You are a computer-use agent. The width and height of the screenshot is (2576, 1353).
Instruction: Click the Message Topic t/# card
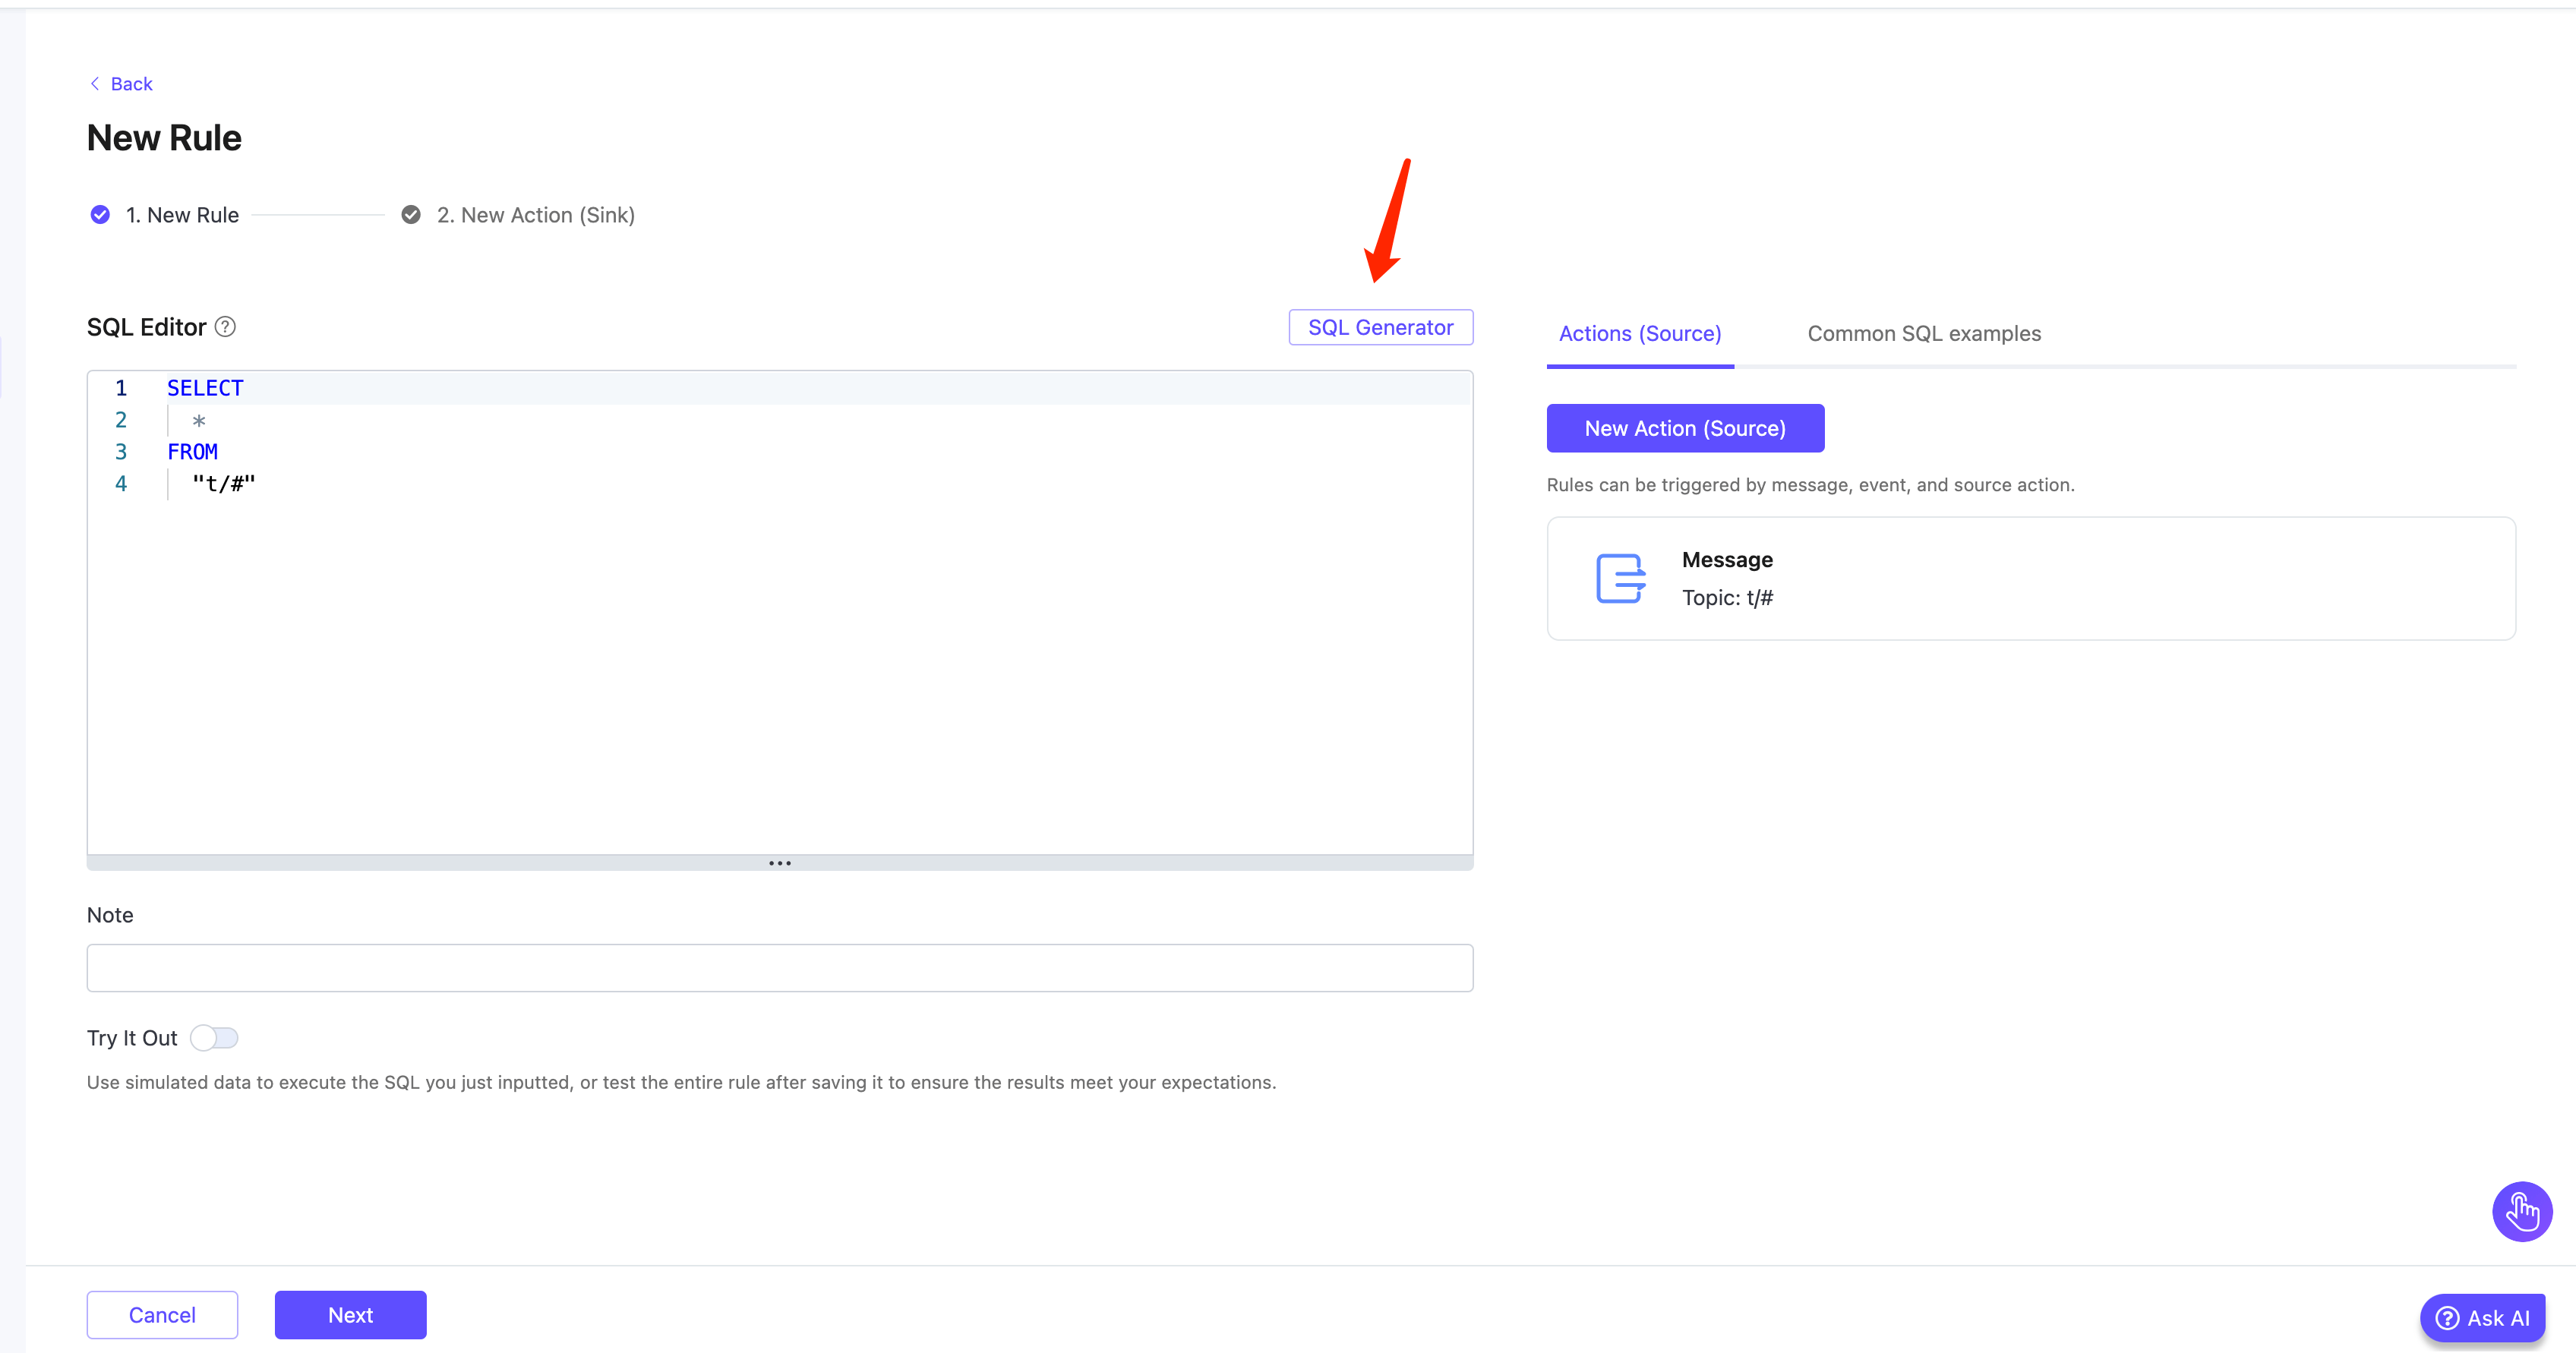pyautogui.click(x=2030, y=578)
